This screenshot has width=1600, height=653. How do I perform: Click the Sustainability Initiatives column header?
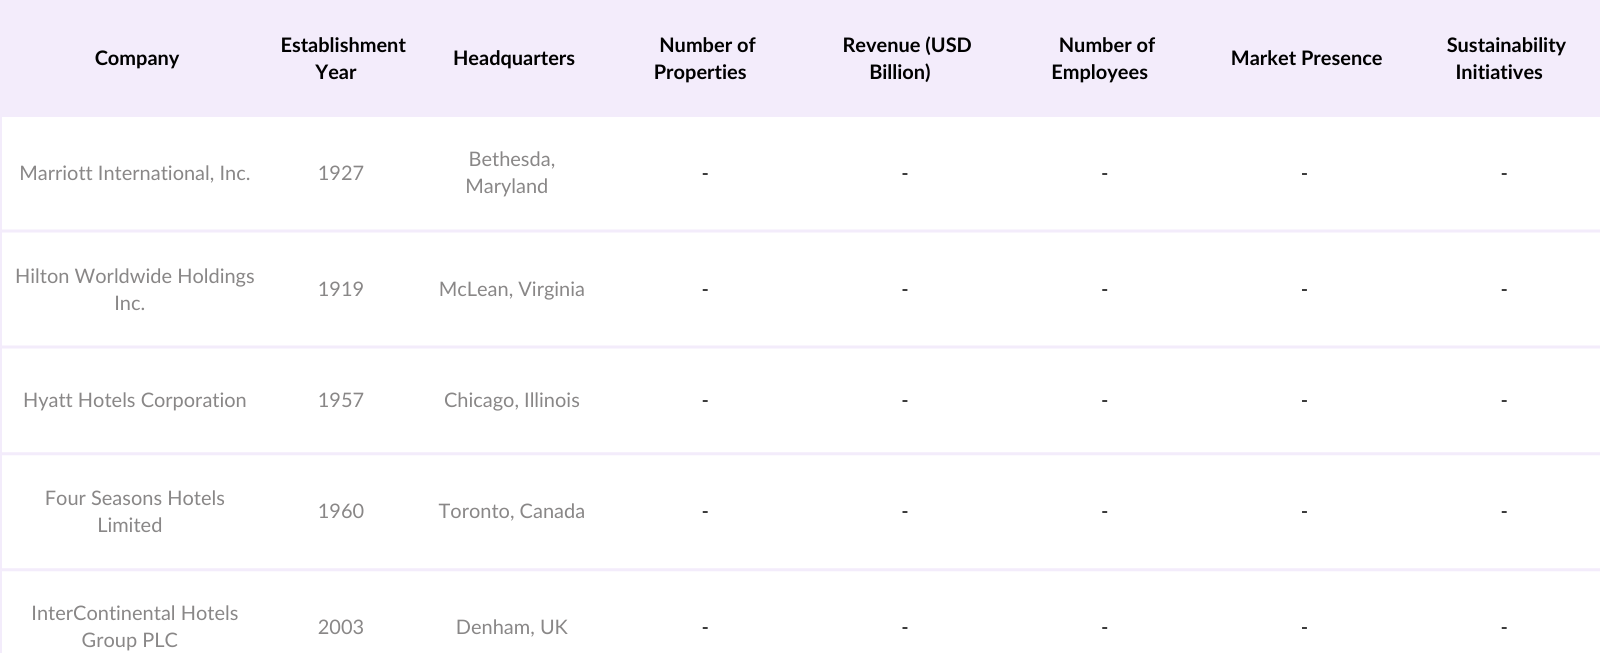(x=1504, y=58)
